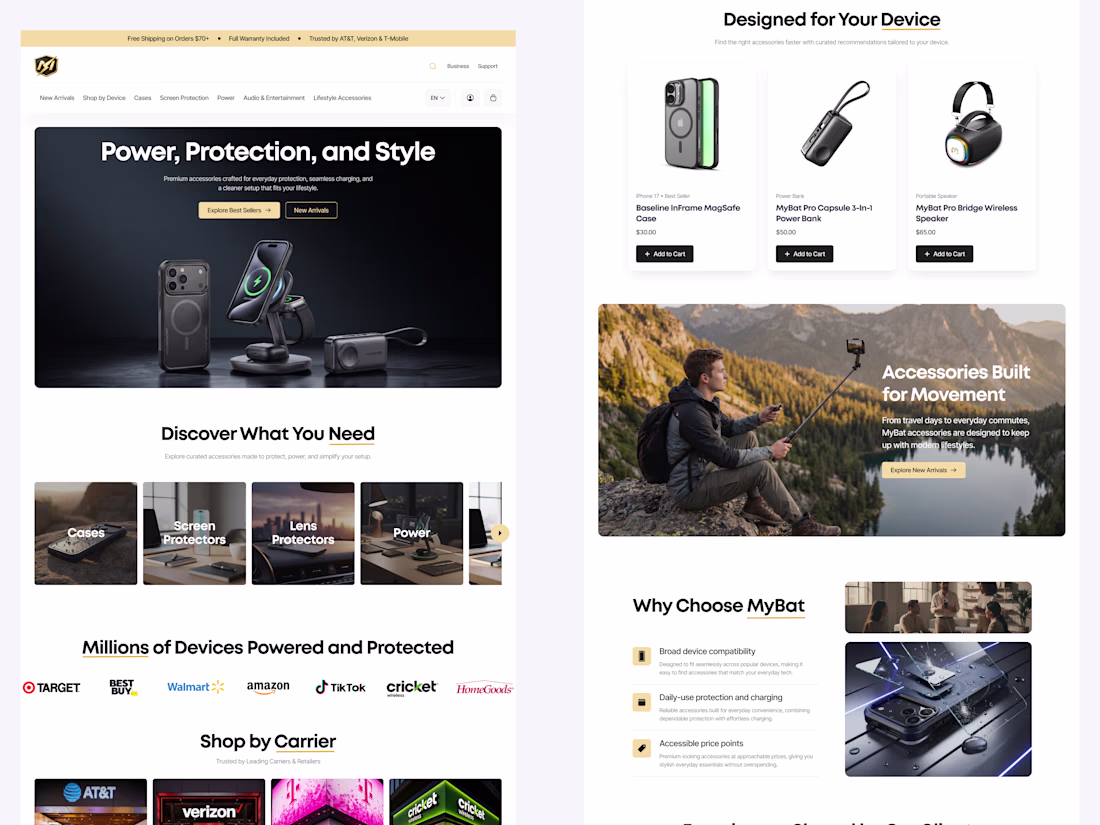Click the Accessible price points icon
Screen dimensions: 1100x825
[x=642, y=749]
